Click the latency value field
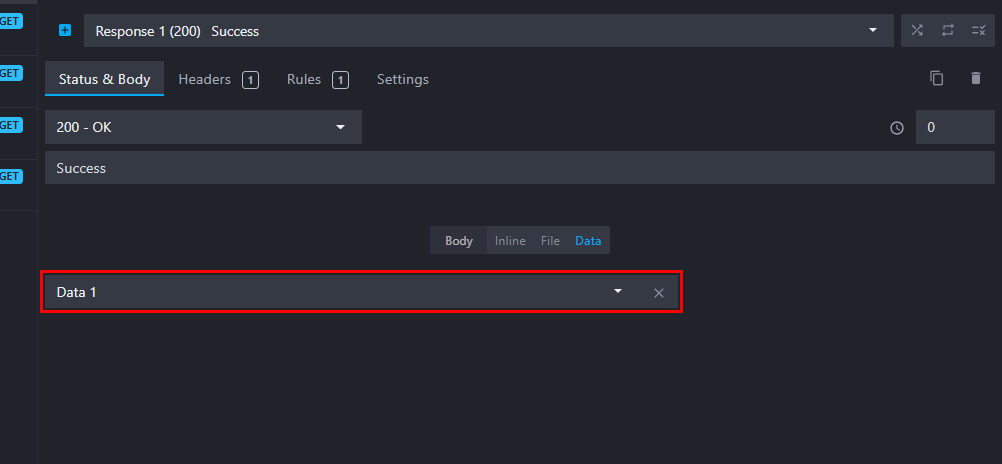Viewport: 1002px width, 464px height. click(954, 128)
